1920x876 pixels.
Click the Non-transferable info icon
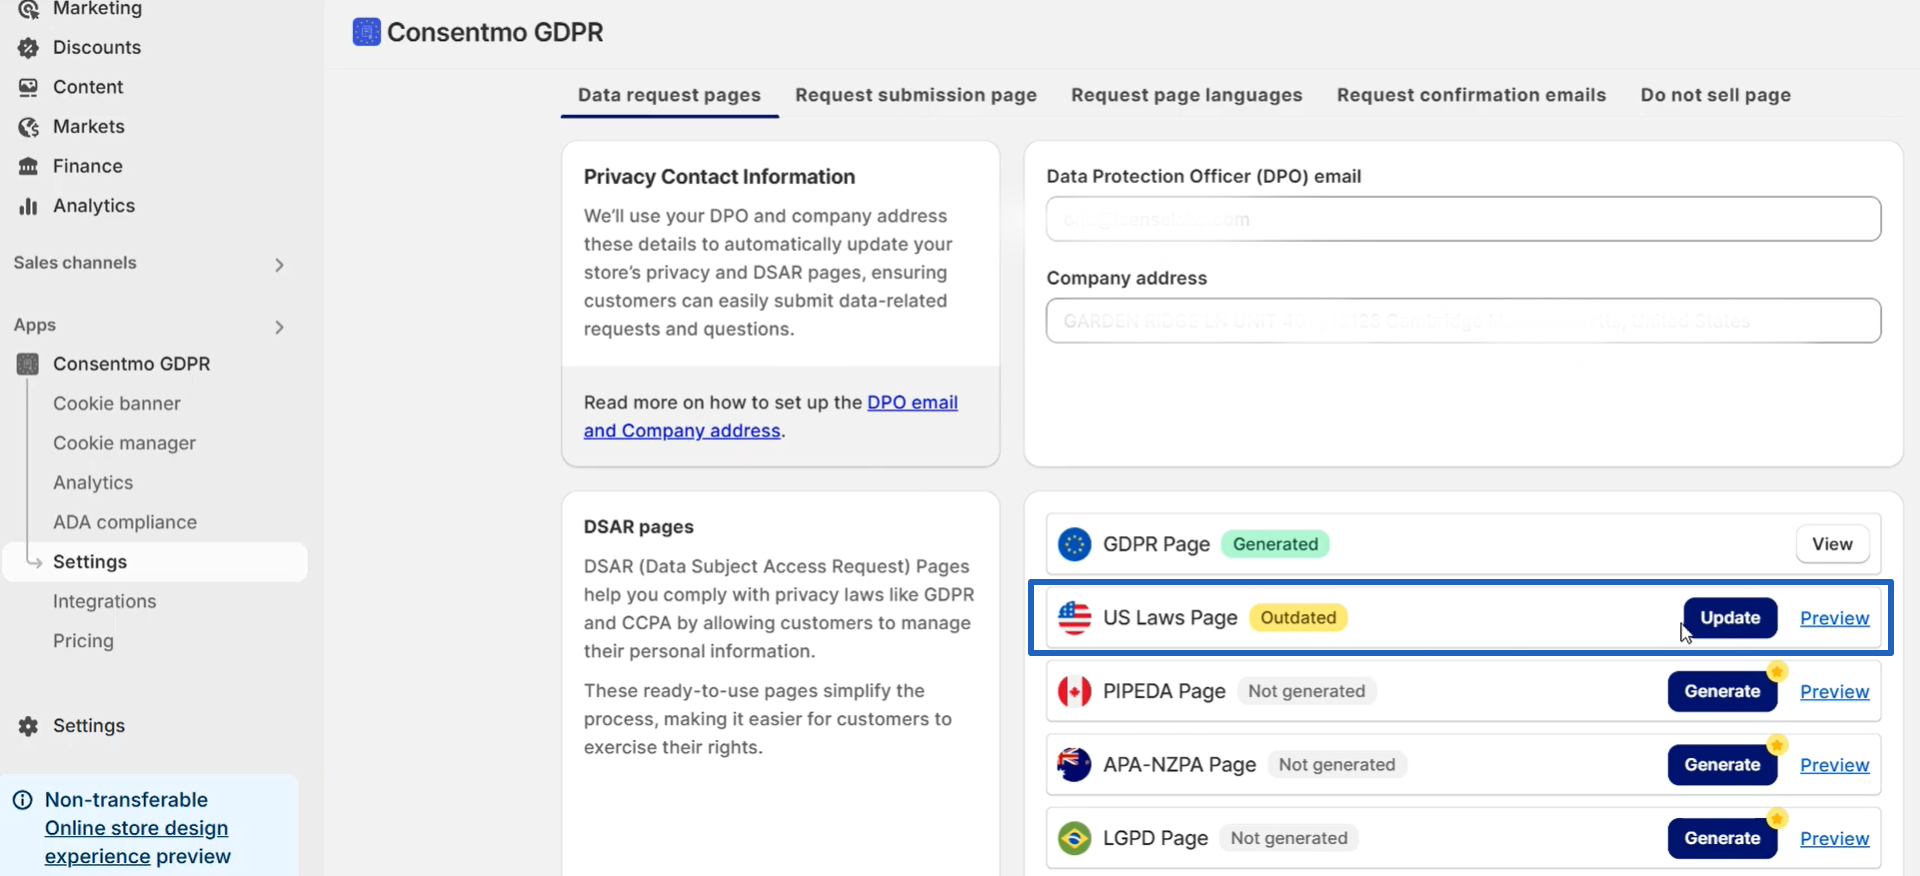pyautogui.click(x=22, y=800)
